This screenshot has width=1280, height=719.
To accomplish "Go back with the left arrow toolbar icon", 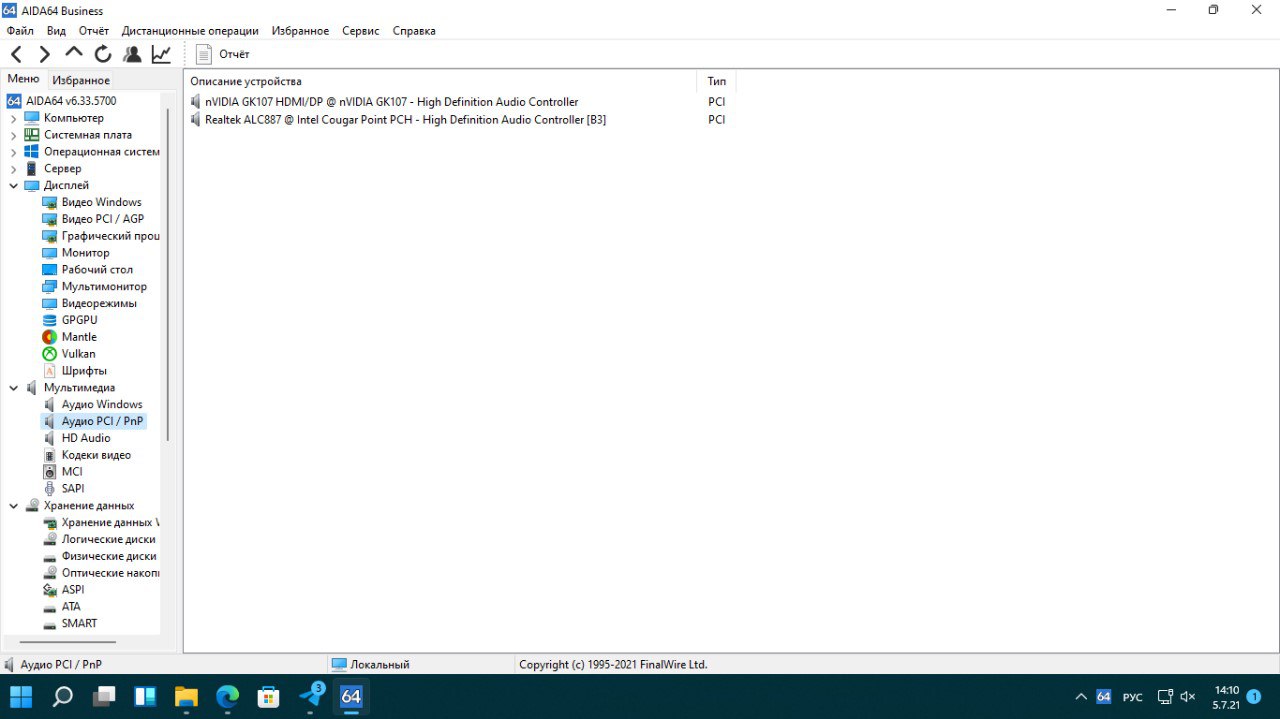I will [x=16, y=54].
